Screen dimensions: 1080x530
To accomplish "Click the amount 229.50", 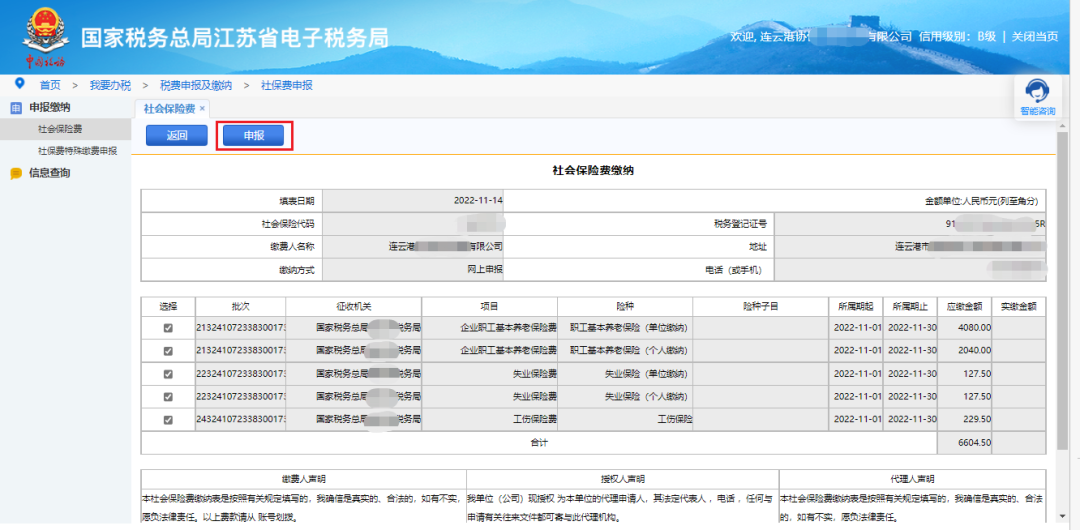I will (977, 419).
